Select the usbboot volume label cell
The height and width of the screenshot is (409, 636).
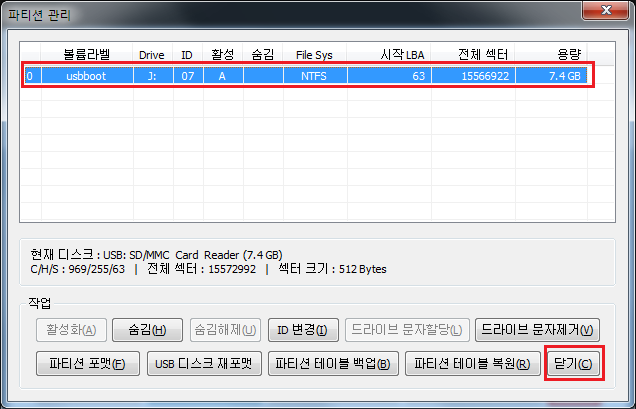pos(87,76)
